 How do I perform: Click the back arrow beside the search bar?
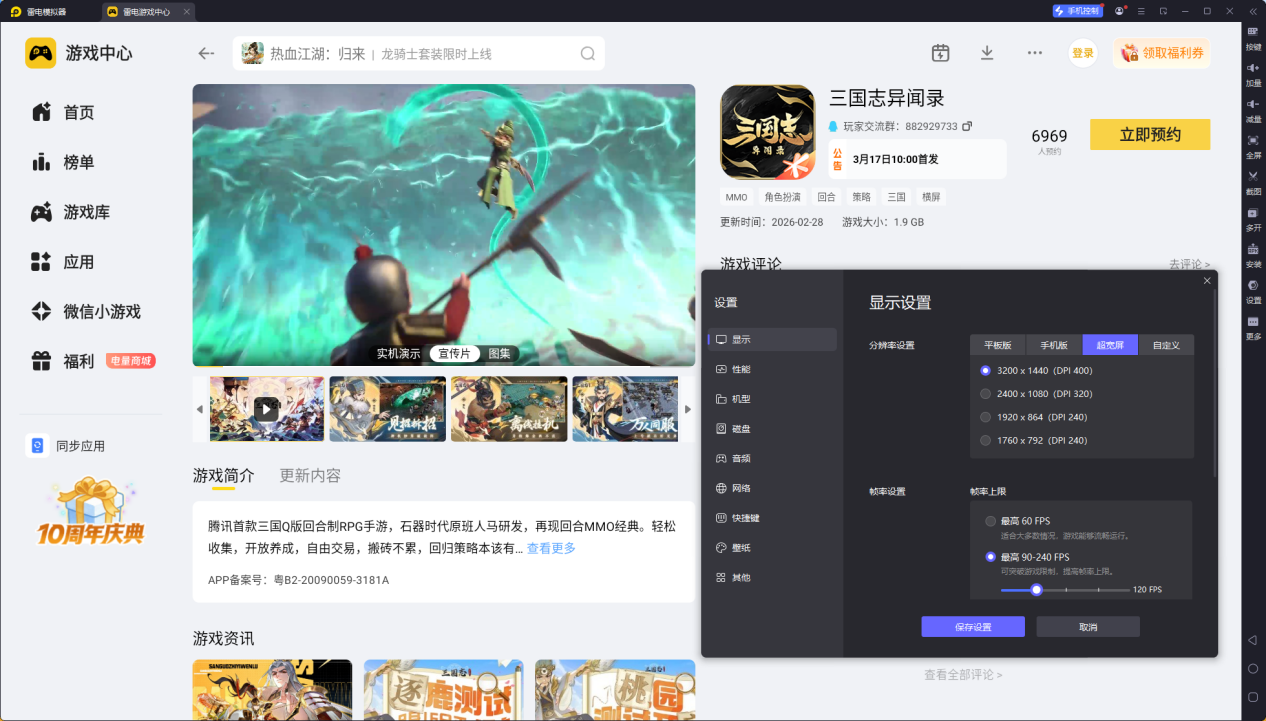point(207,54)
